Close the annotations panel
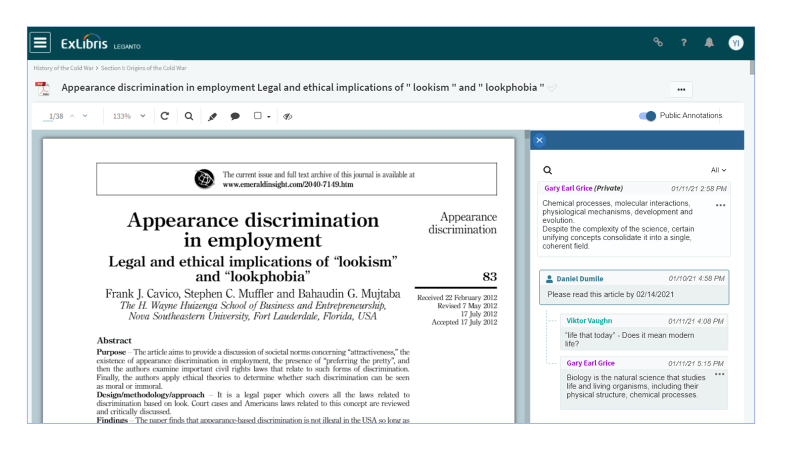 539,140
